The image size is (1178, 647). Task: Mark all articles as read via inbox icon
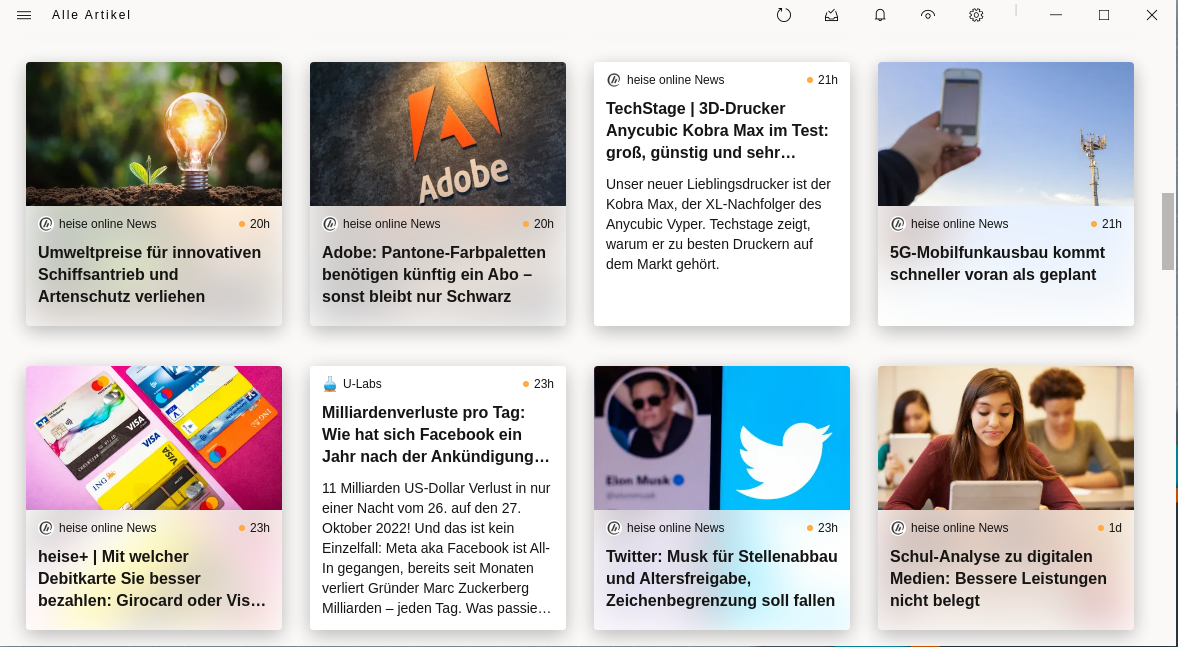click(x=832, y=15)
